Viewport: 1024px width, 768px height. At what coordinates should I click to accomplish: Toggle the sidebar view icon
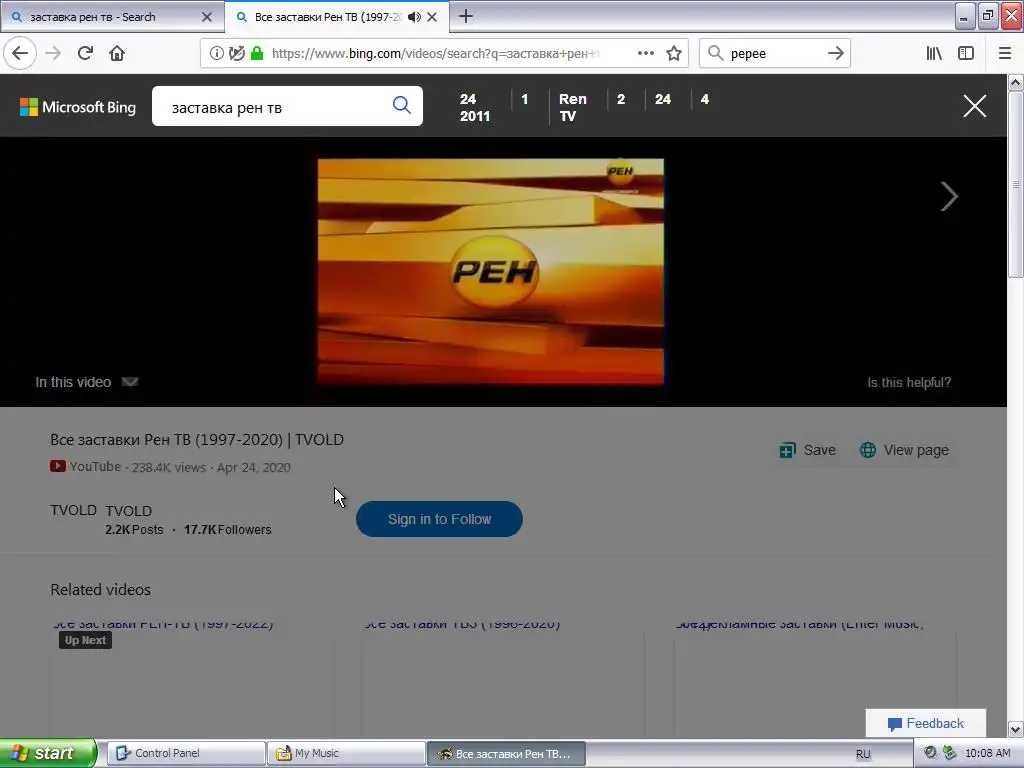click(x=966, y=54)
